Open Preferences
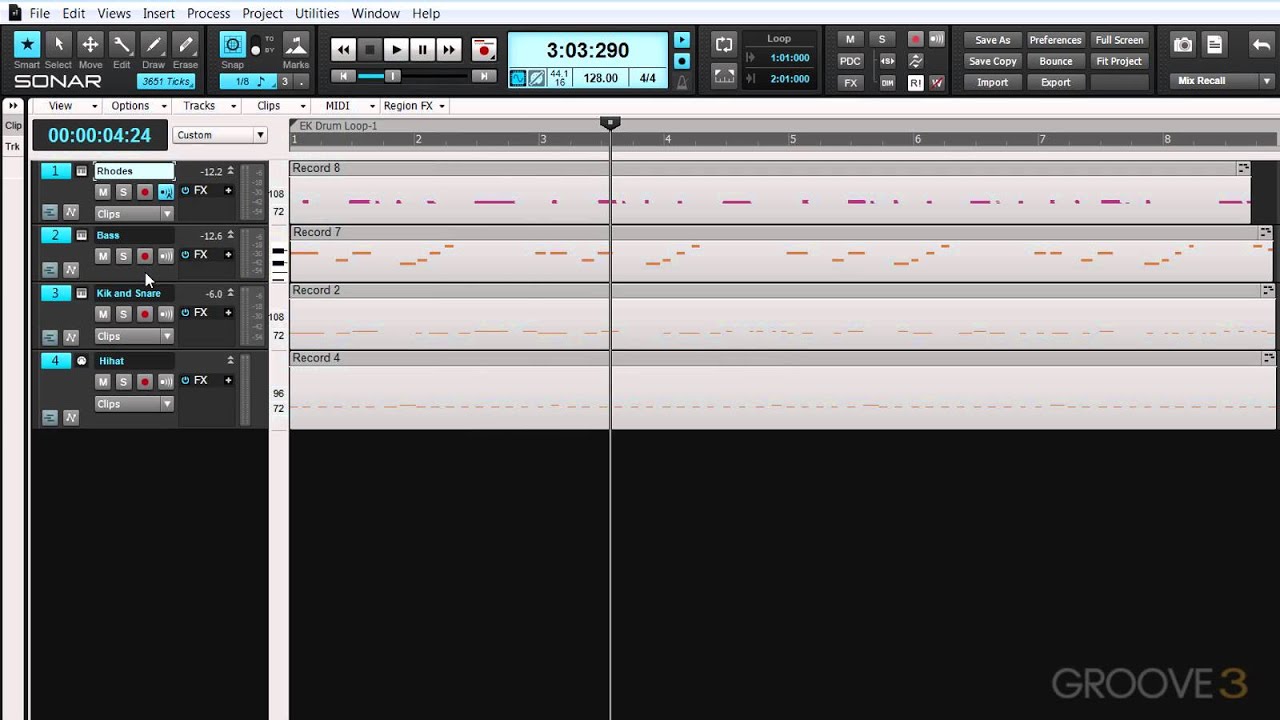This screenshot has width=1280, height=720. (1055, 40)
